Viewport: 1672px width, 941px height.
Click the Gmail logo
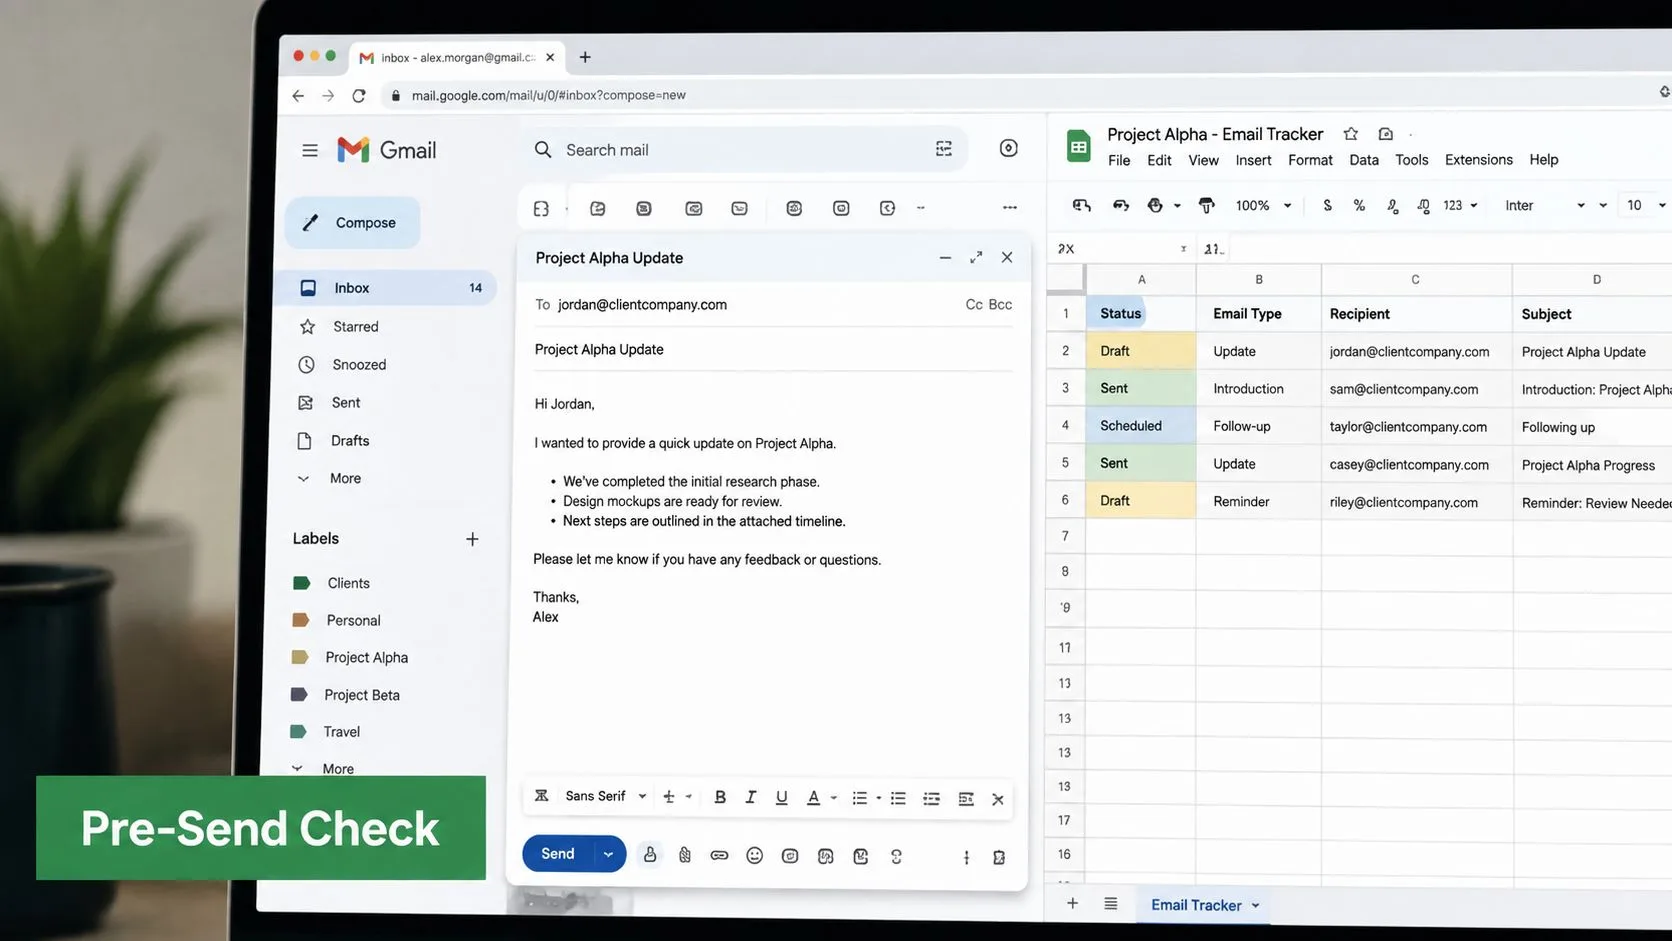(x=386, y=150)
